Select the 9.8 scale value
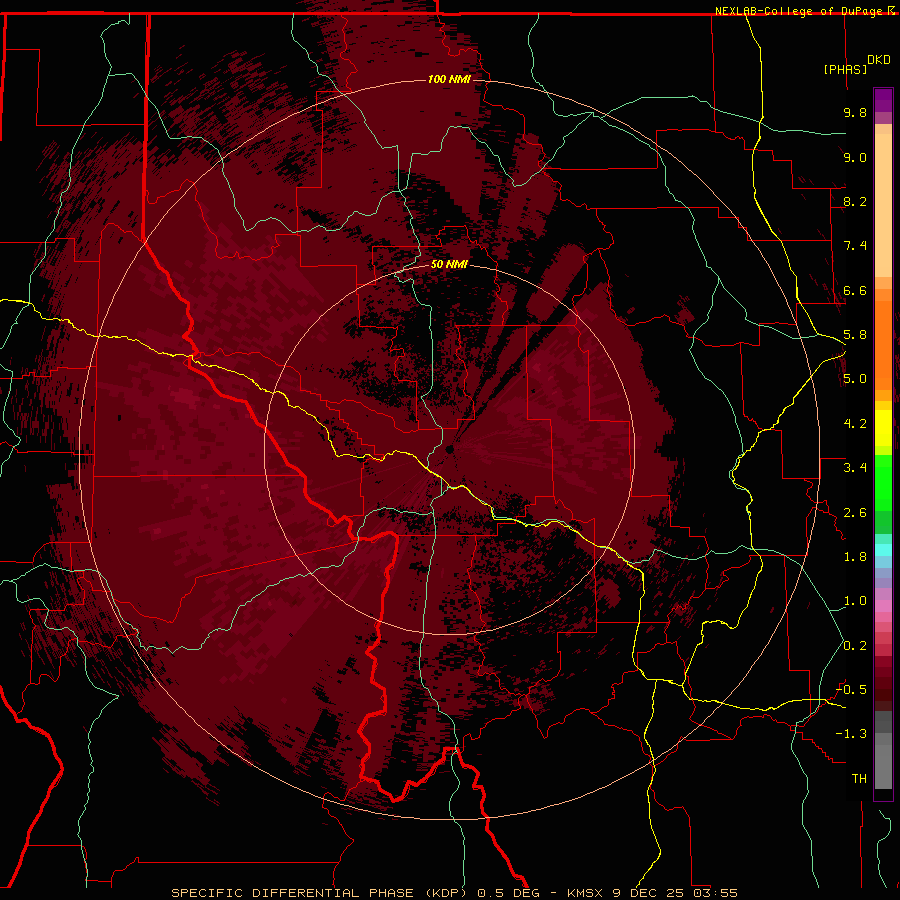 point(855,112)
